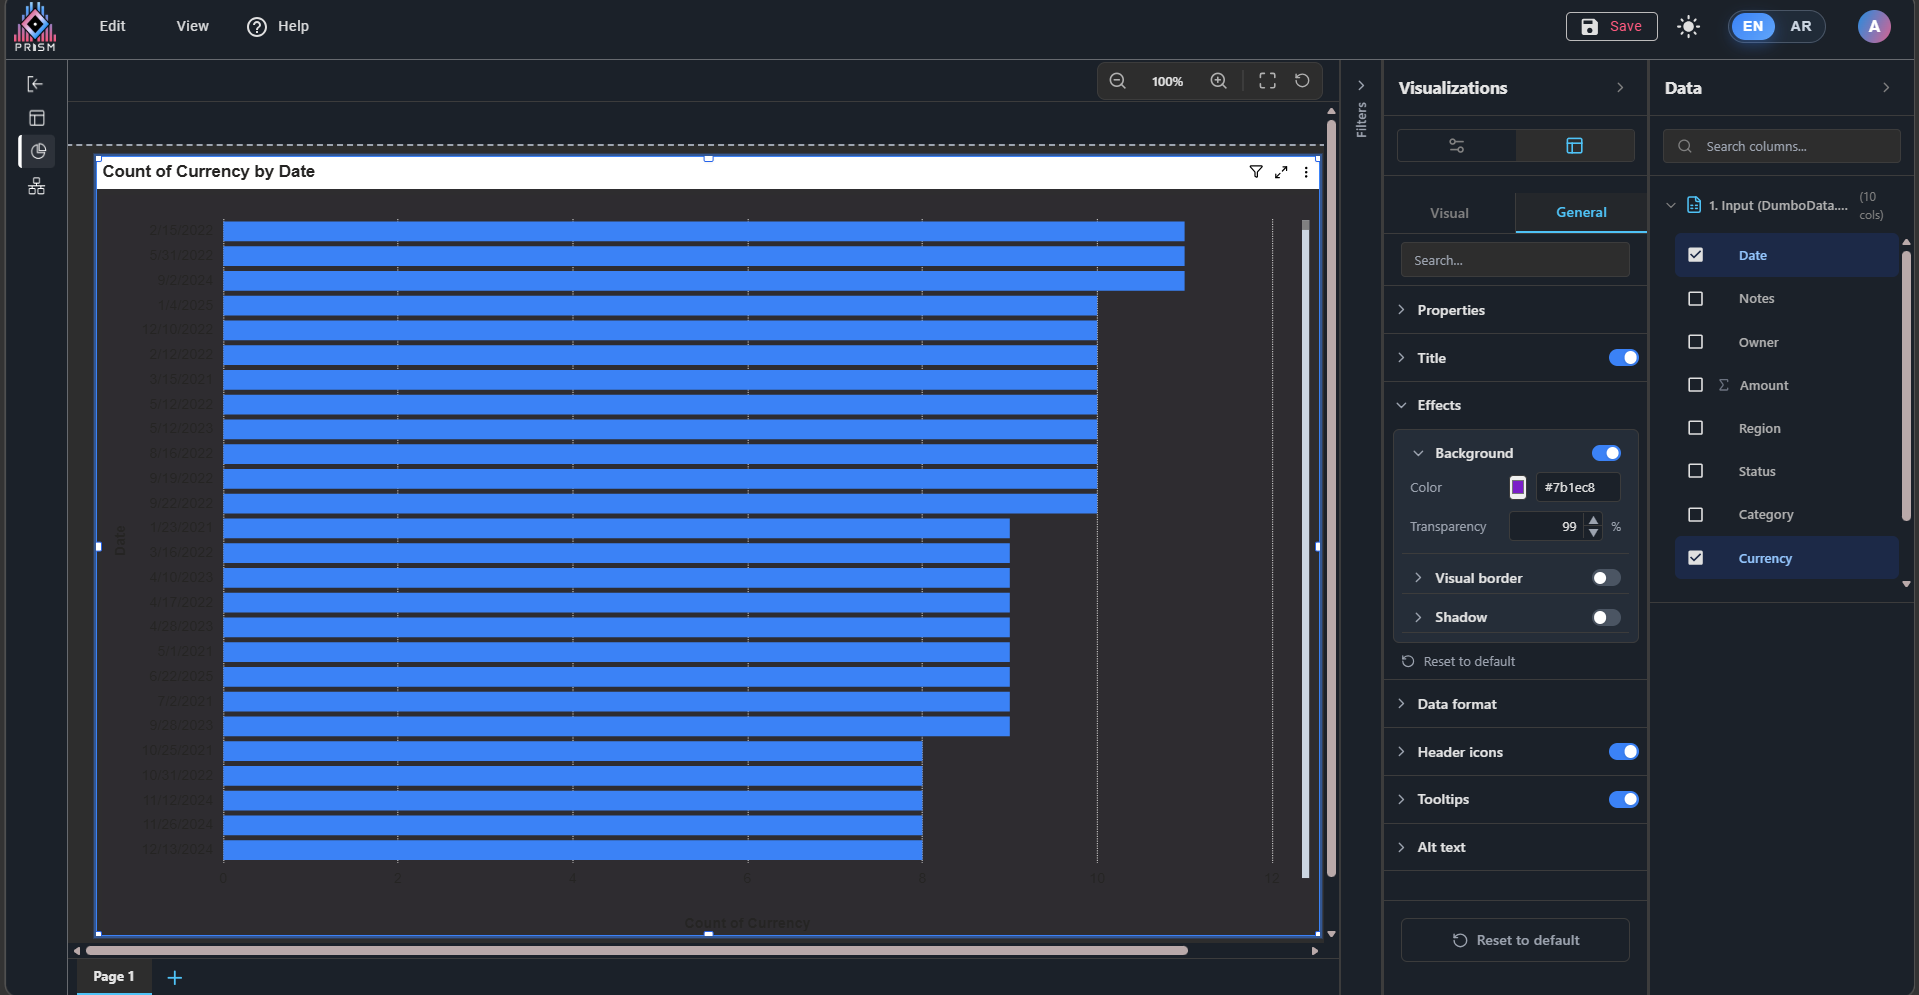Click the reset zoom rotate icon
This screenshot has width=1919, height=995.
1302,81
